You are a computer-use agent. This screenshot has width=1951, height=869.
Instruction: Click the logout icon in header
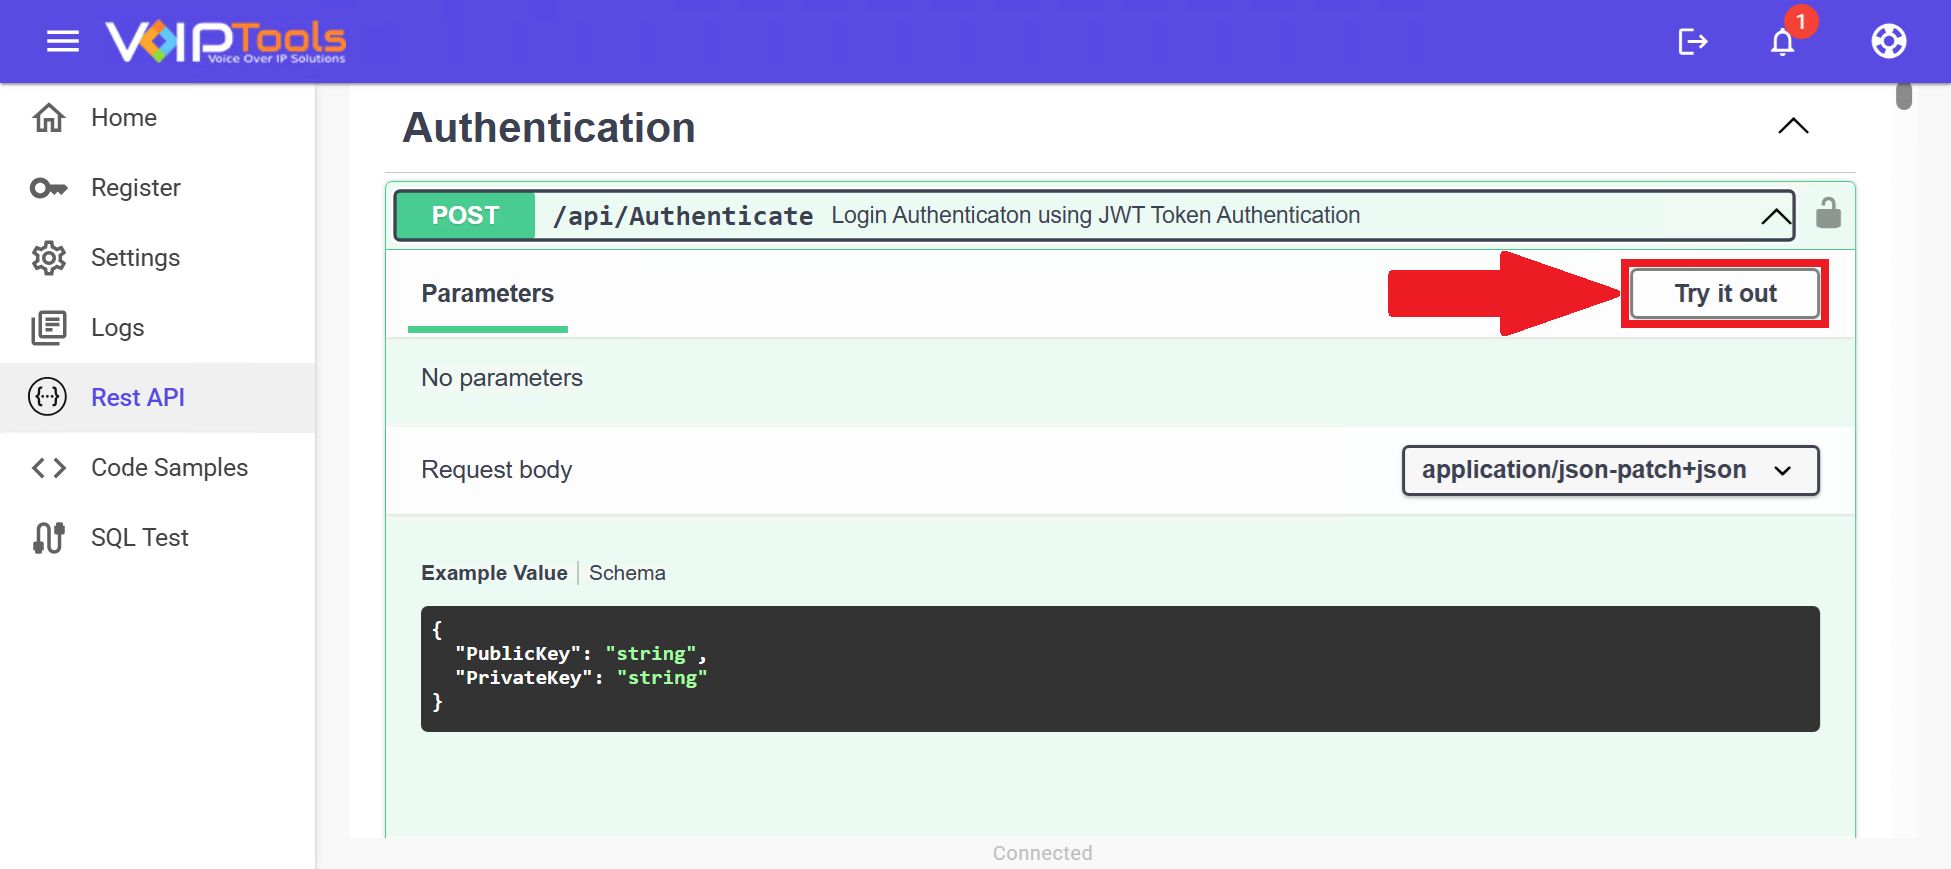(1692, 41)
